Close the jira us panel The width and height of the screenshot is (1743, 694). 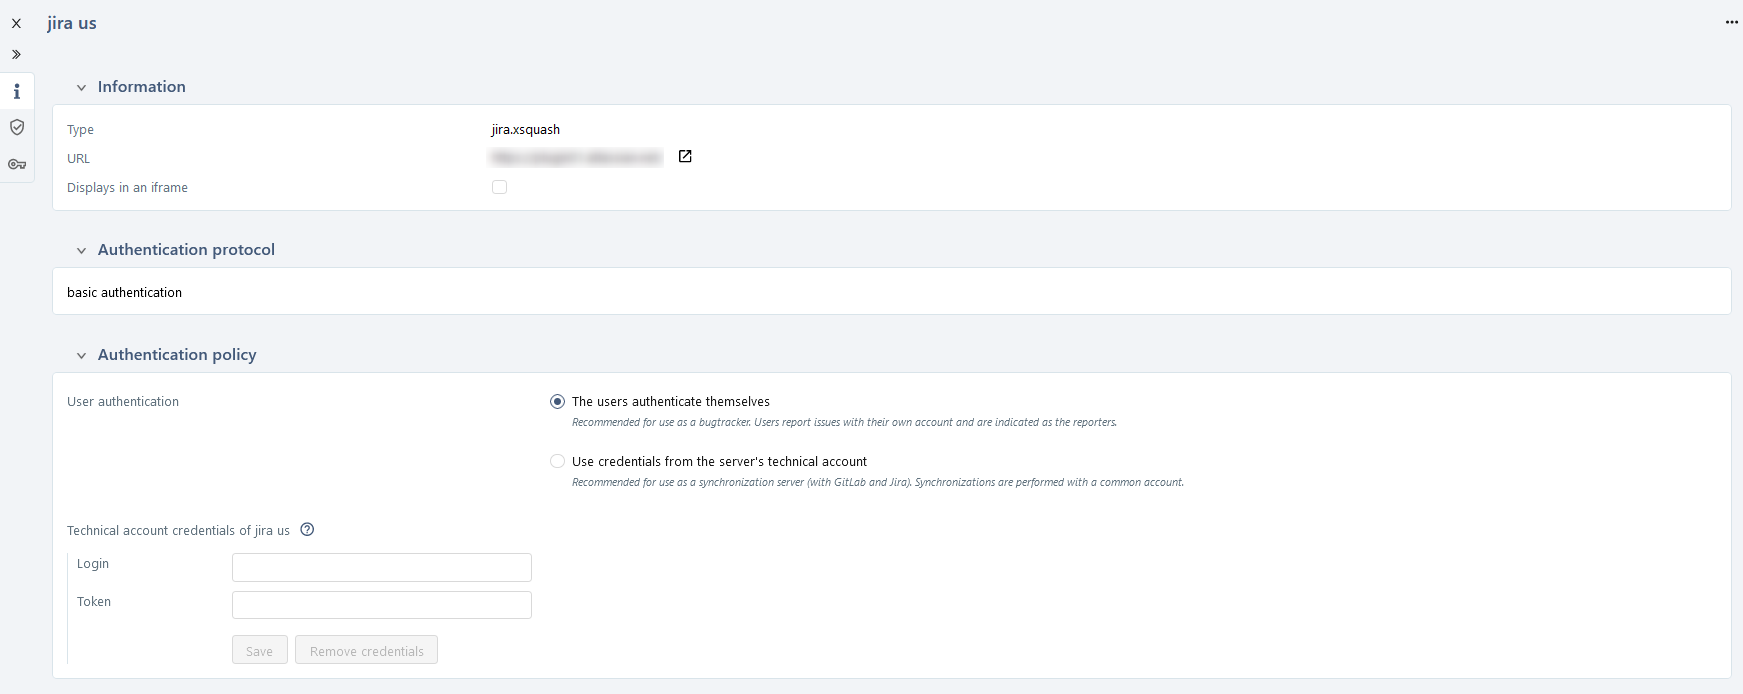15,22
